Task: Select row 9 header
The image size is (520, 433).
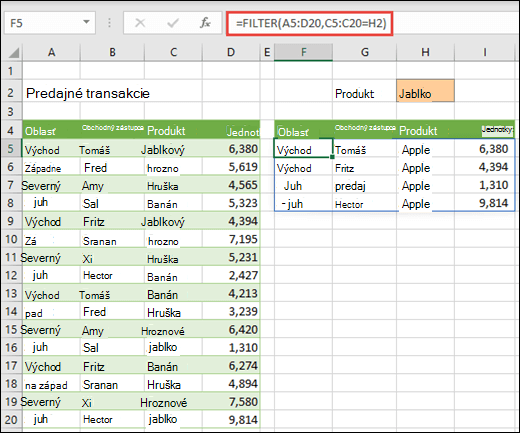Action: click(x=11, y=221)
